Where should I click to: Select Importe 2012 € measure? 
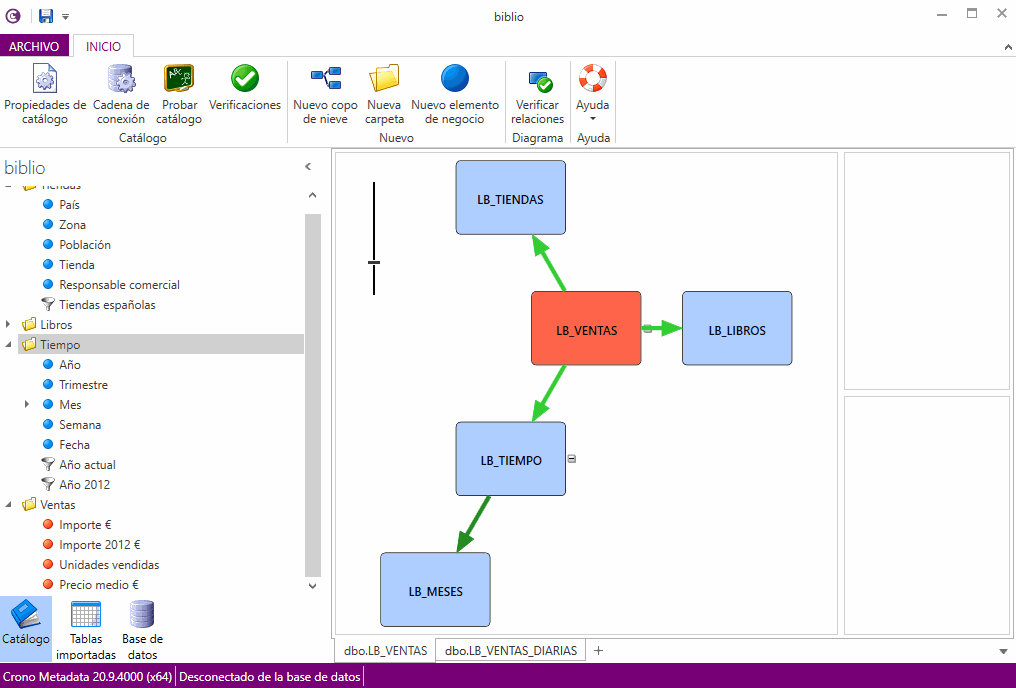pos(99,545)
